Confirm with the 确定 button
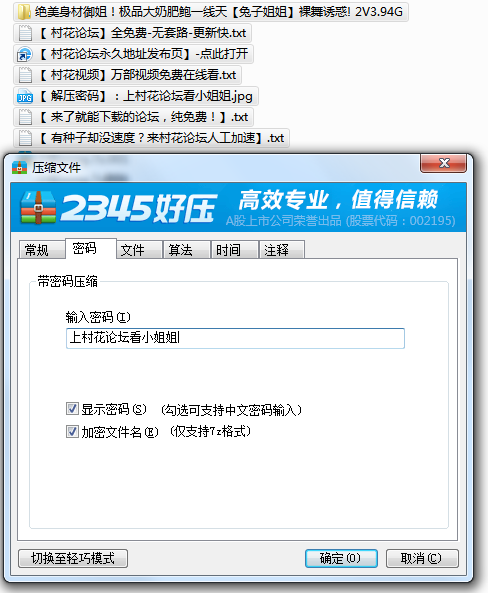Viewport: 488px width, 593px height. click(x=341, y=558)
